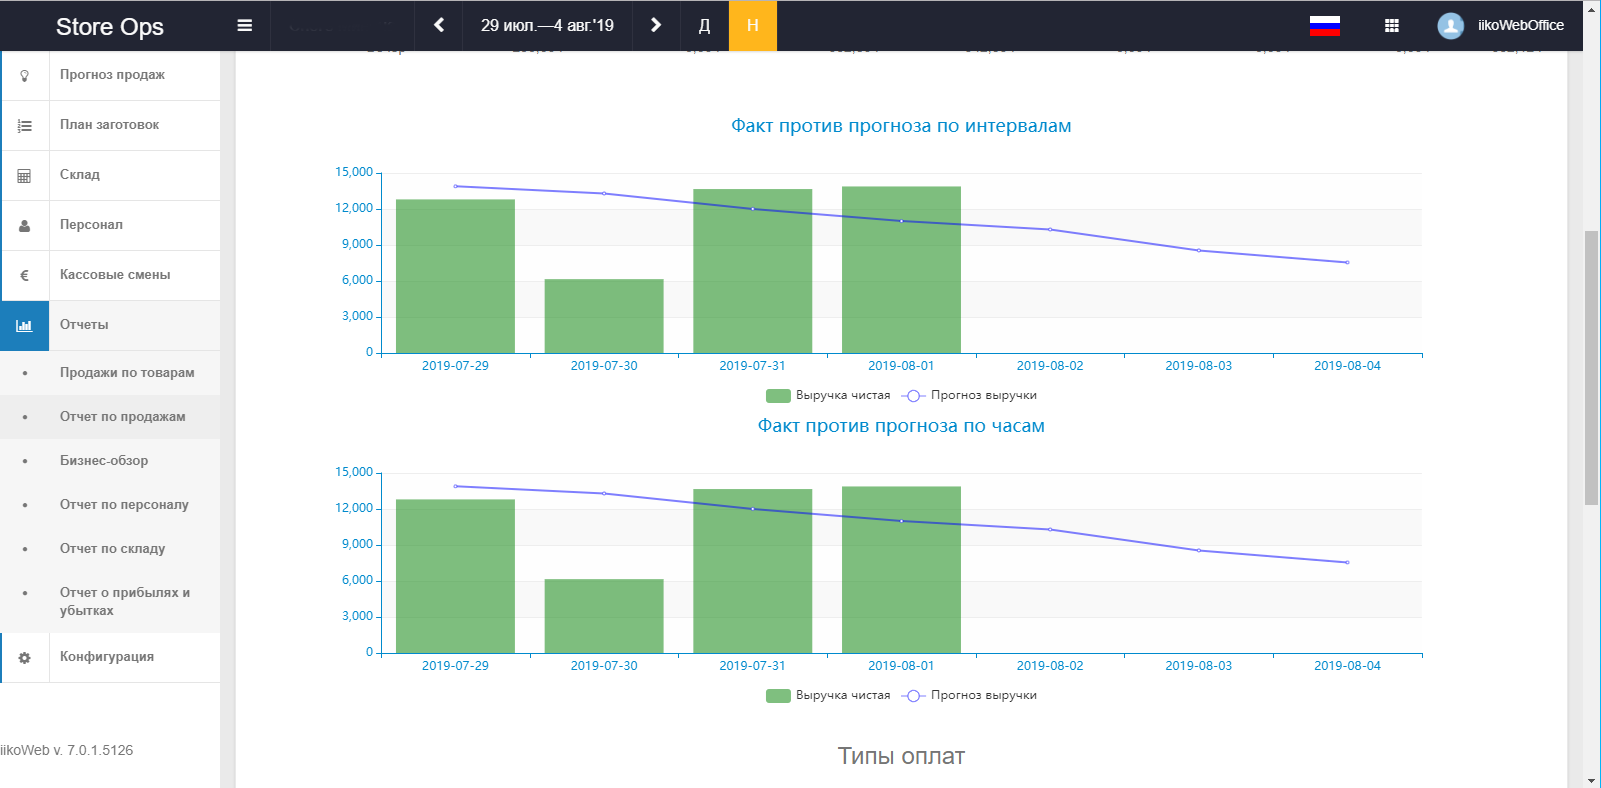
Task: Open Прогноз продаж lightbulb icon
Action: [x=25, y=75]
